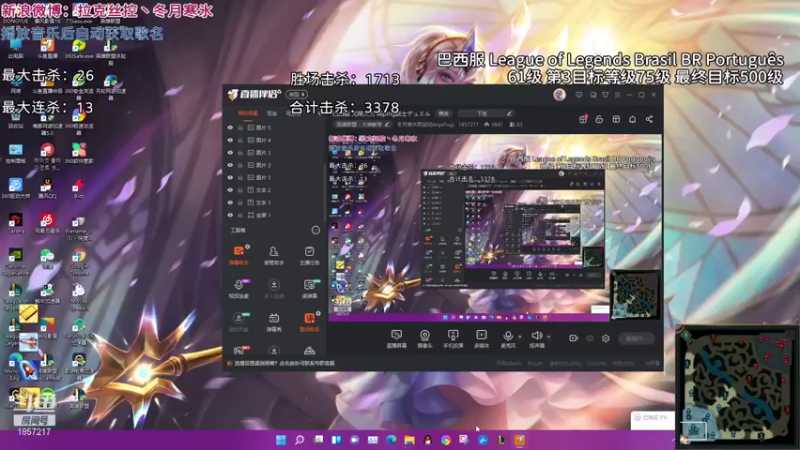Switch to the second scene tab
The image size is (800, 450).
click(x=272, y=113)
